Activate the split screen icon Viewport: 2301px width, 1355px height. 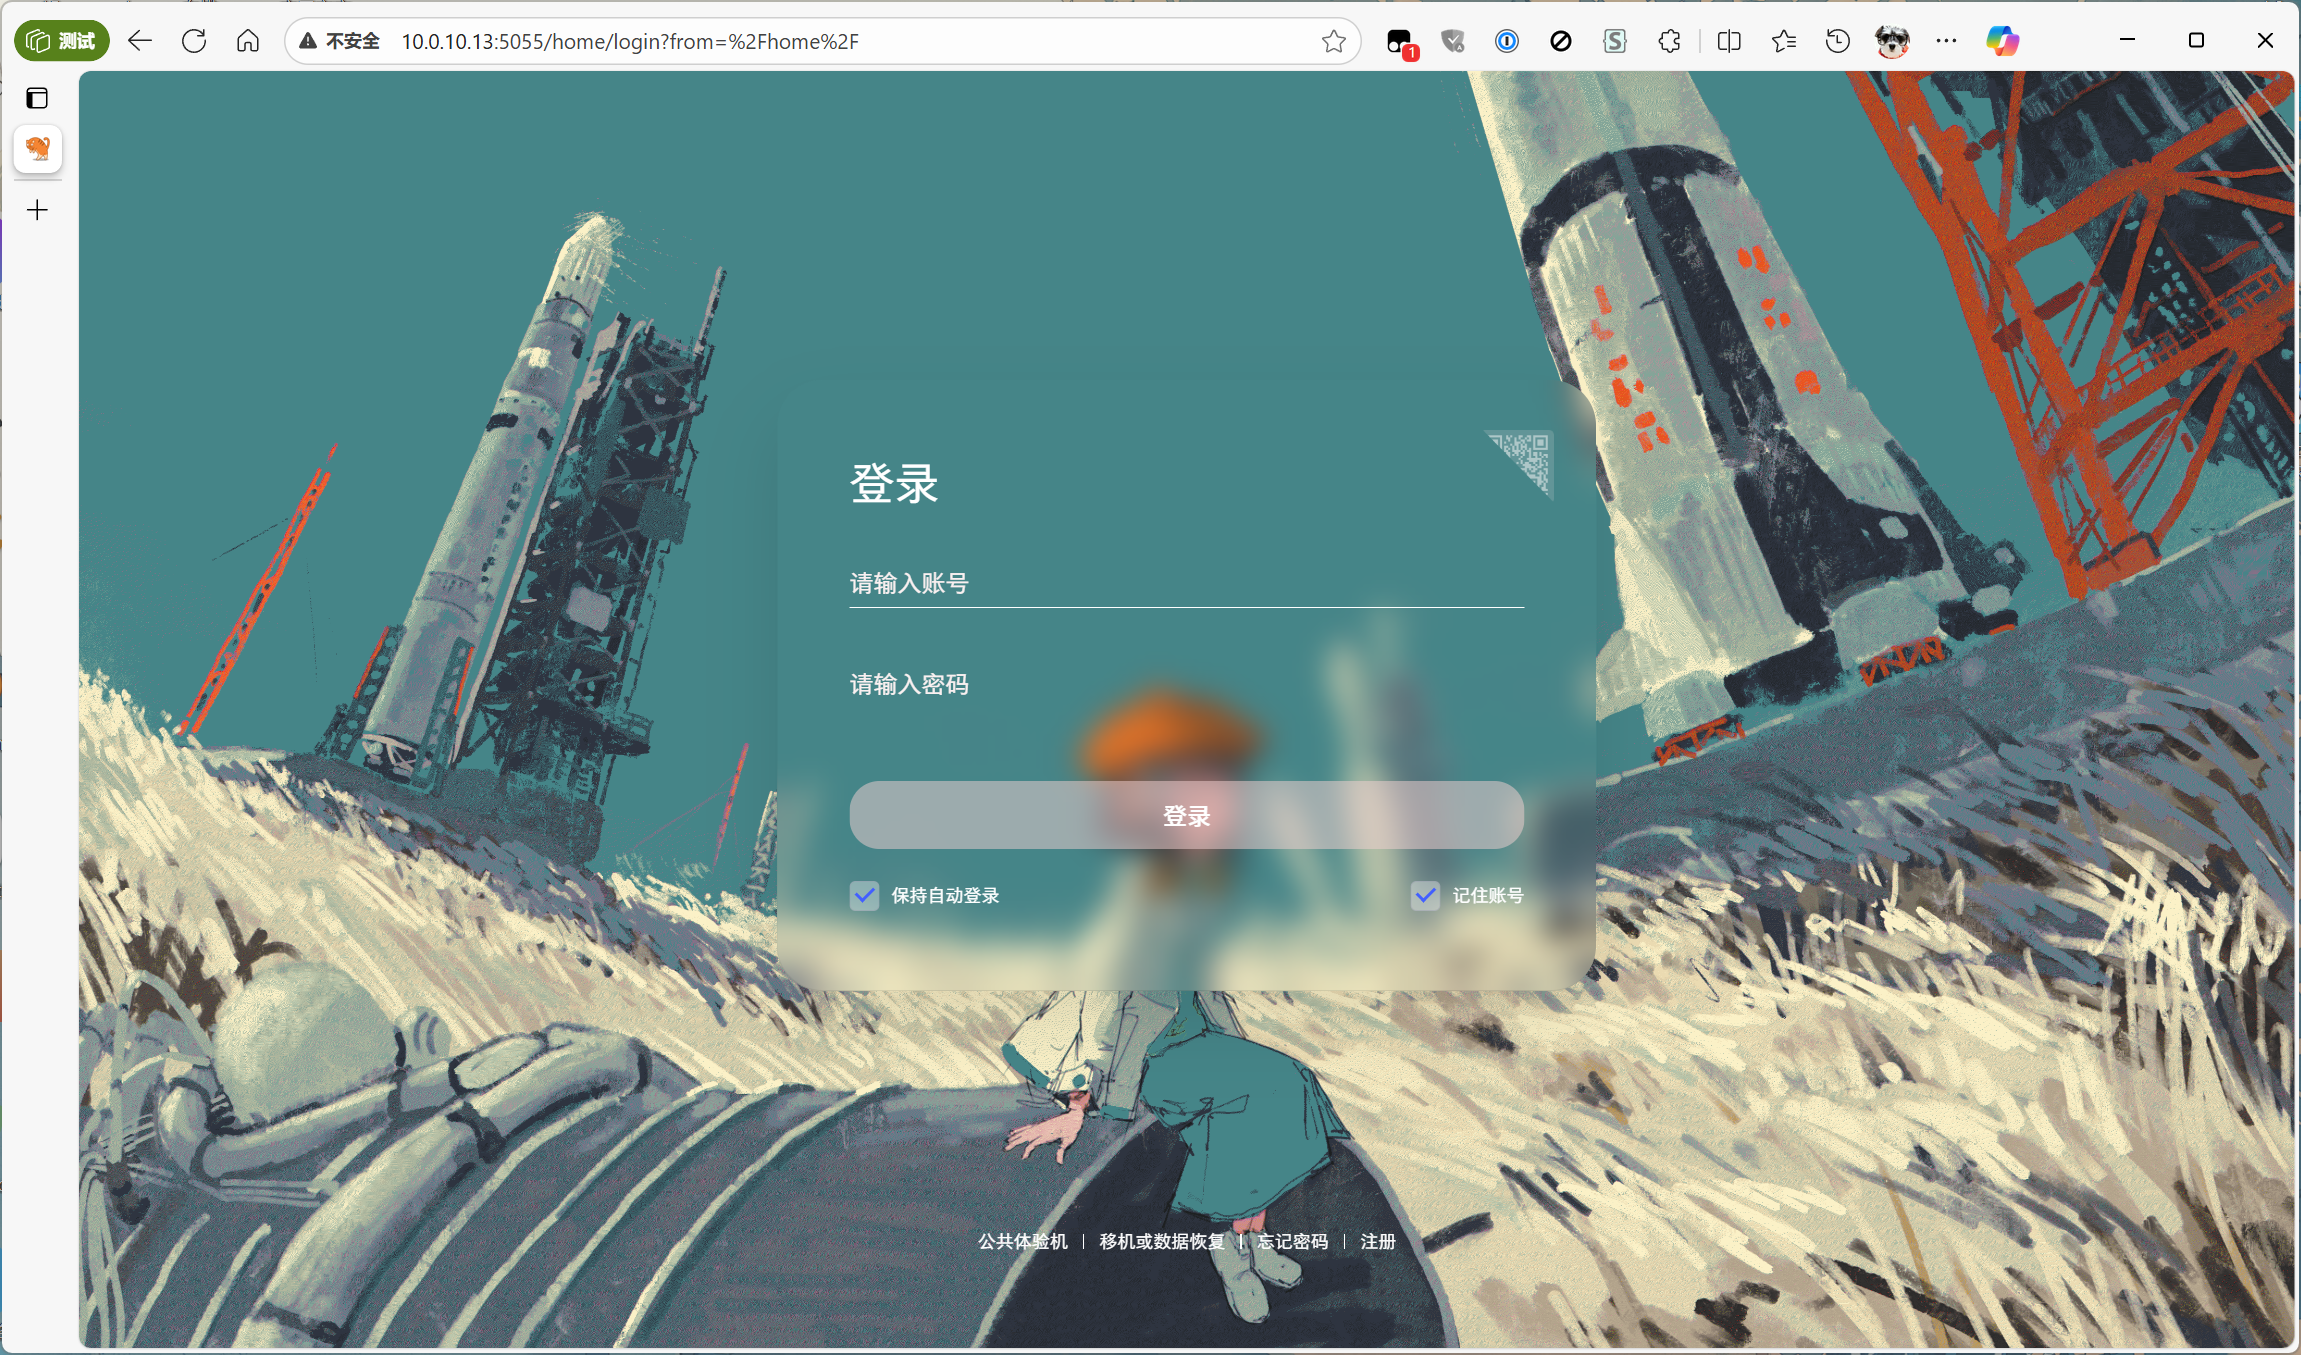(x=1728, y=40)
